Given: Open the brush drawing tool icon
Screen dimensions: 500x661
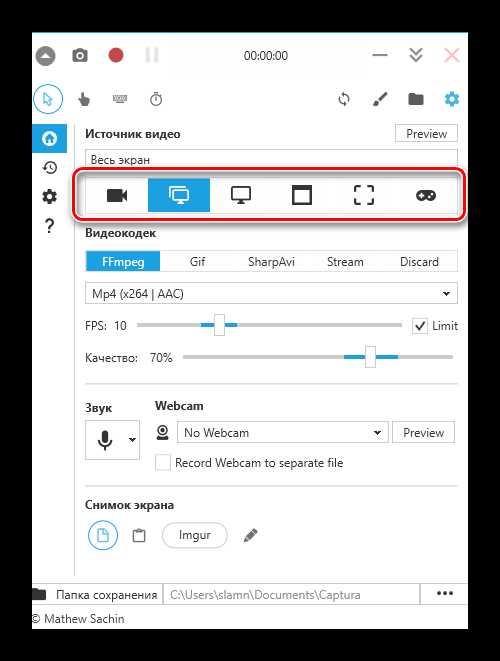Looking at the screenshot, I should point(380,99).
